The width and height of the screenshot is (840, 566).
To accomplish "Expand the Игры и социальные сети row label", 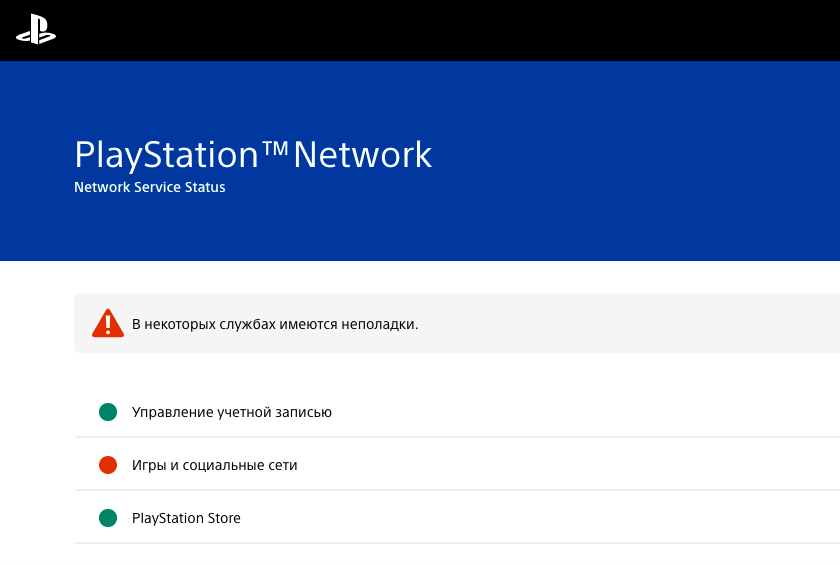I will tap(215, 465).
